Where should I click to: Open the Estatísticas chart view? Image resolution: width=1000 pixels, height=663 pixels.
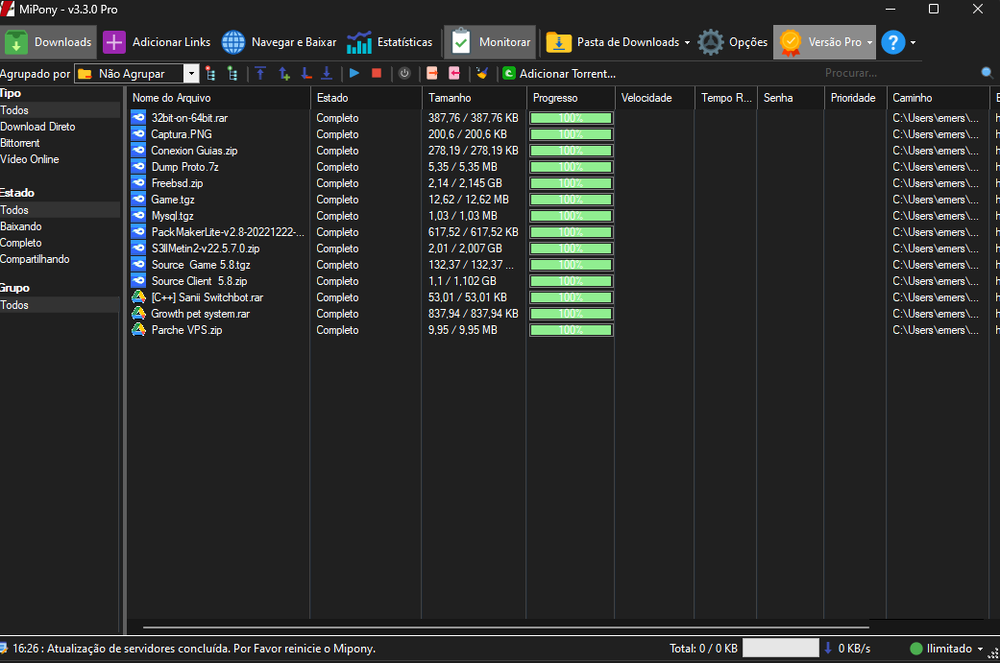390,42
